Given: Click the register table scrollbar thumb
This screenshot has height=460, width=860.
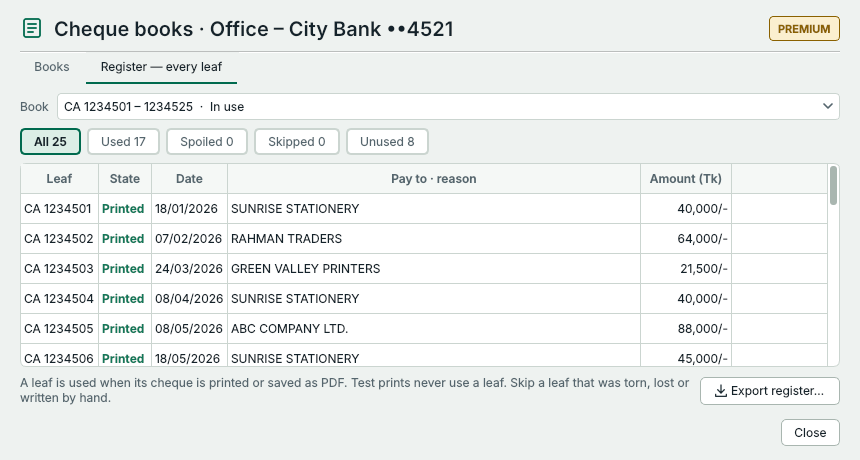Looking at the screenshot, I should [834, 185].
